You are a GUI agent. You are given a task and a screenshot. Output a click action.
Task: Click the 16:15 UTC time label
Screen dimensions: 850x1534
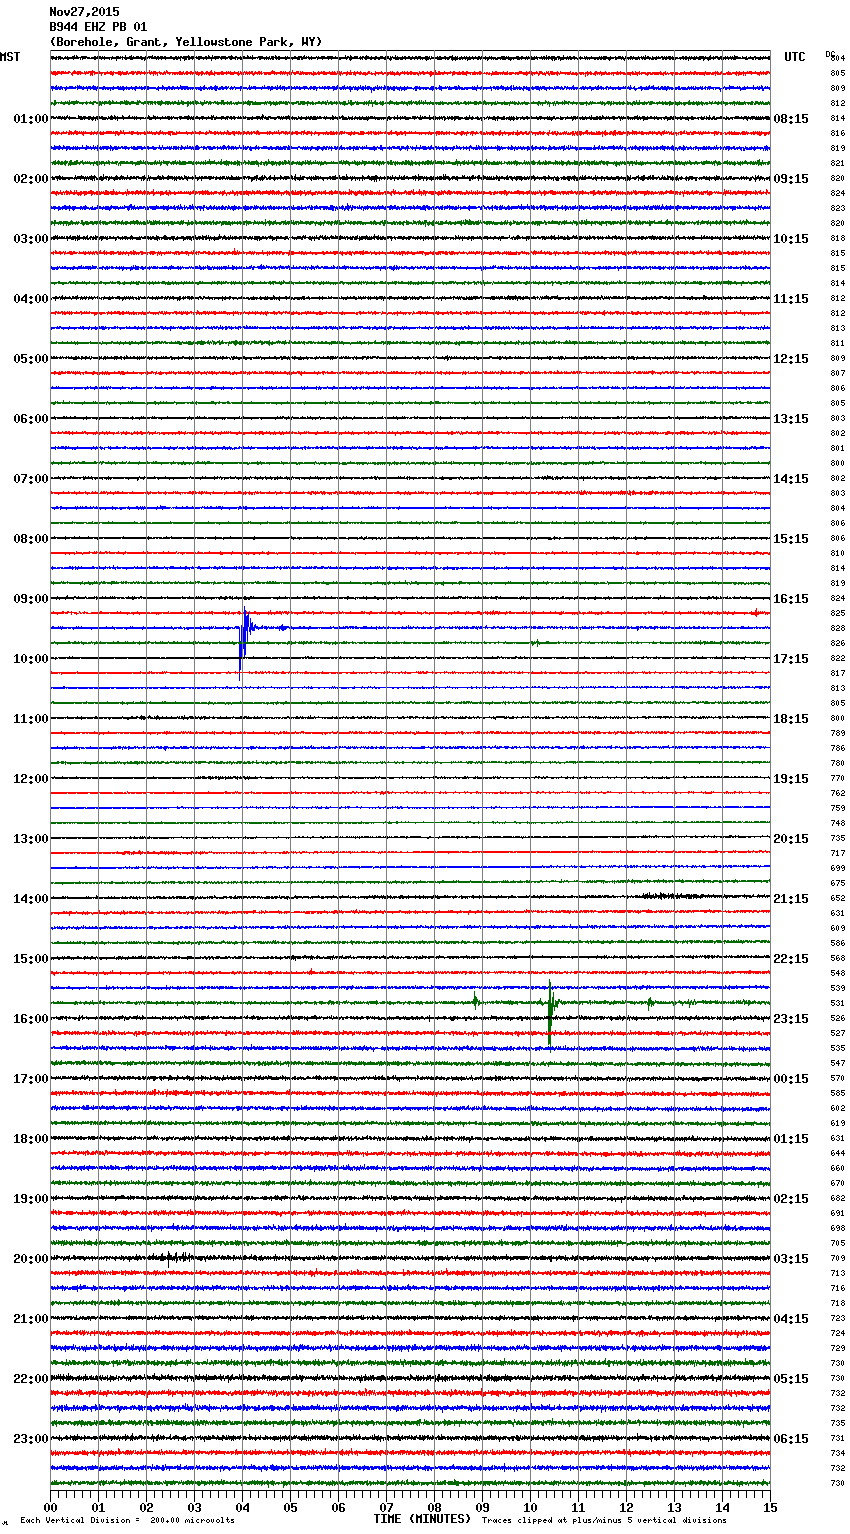click(791, 599)
